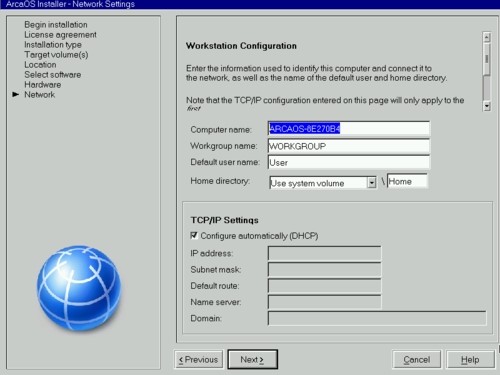Click the Workstation Configuration heading
This screenshot has width=500, height=375.
coord(241,46)
